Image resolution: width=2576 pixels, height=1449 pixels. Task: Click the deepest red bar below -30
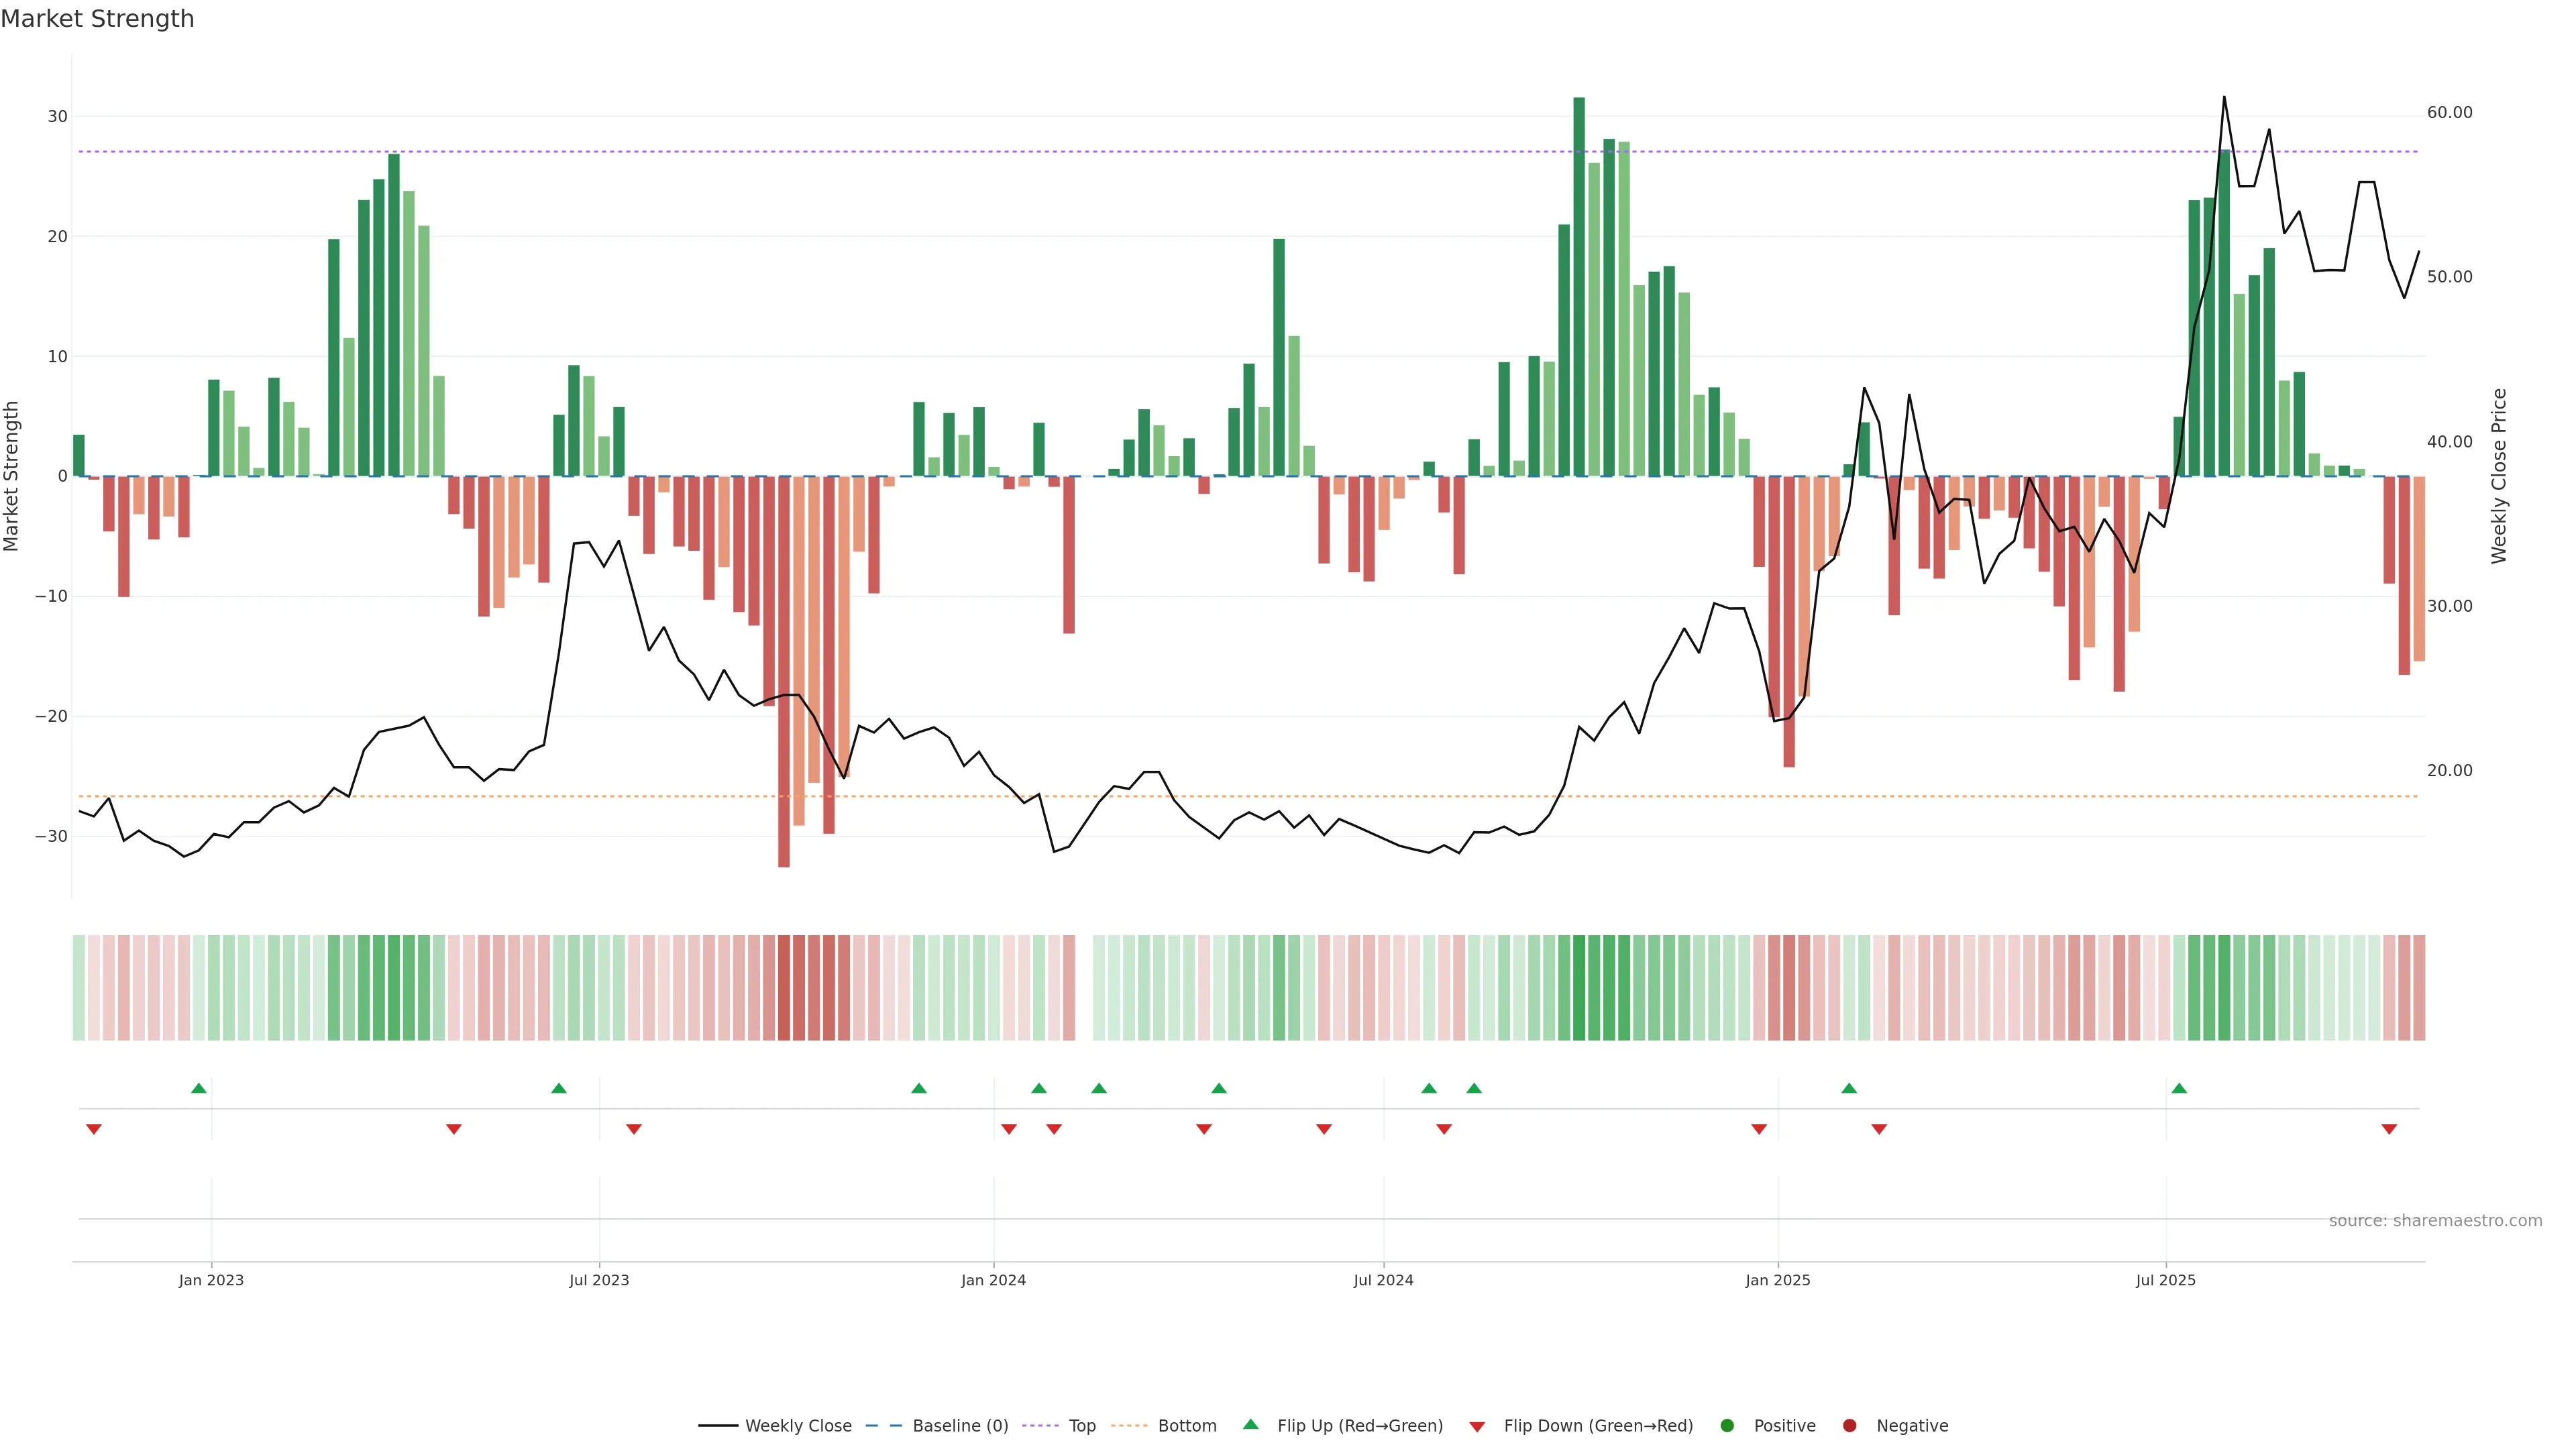784,670
